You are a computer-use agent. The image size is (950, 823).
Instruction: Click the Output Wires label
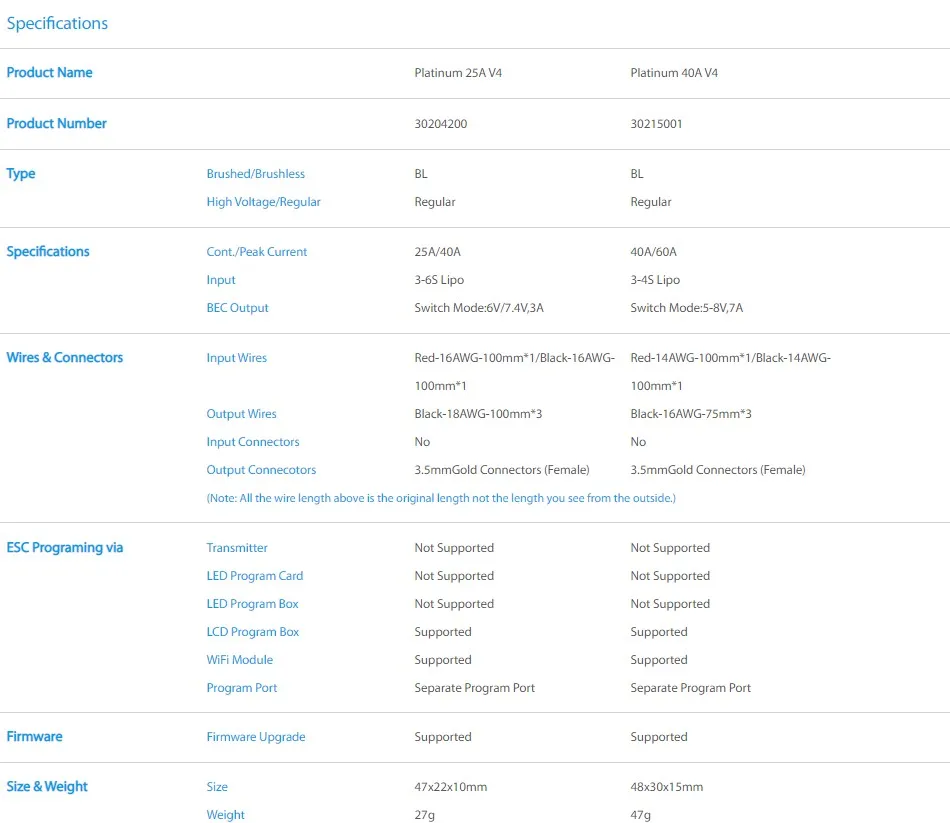click(x=241, y=414)
